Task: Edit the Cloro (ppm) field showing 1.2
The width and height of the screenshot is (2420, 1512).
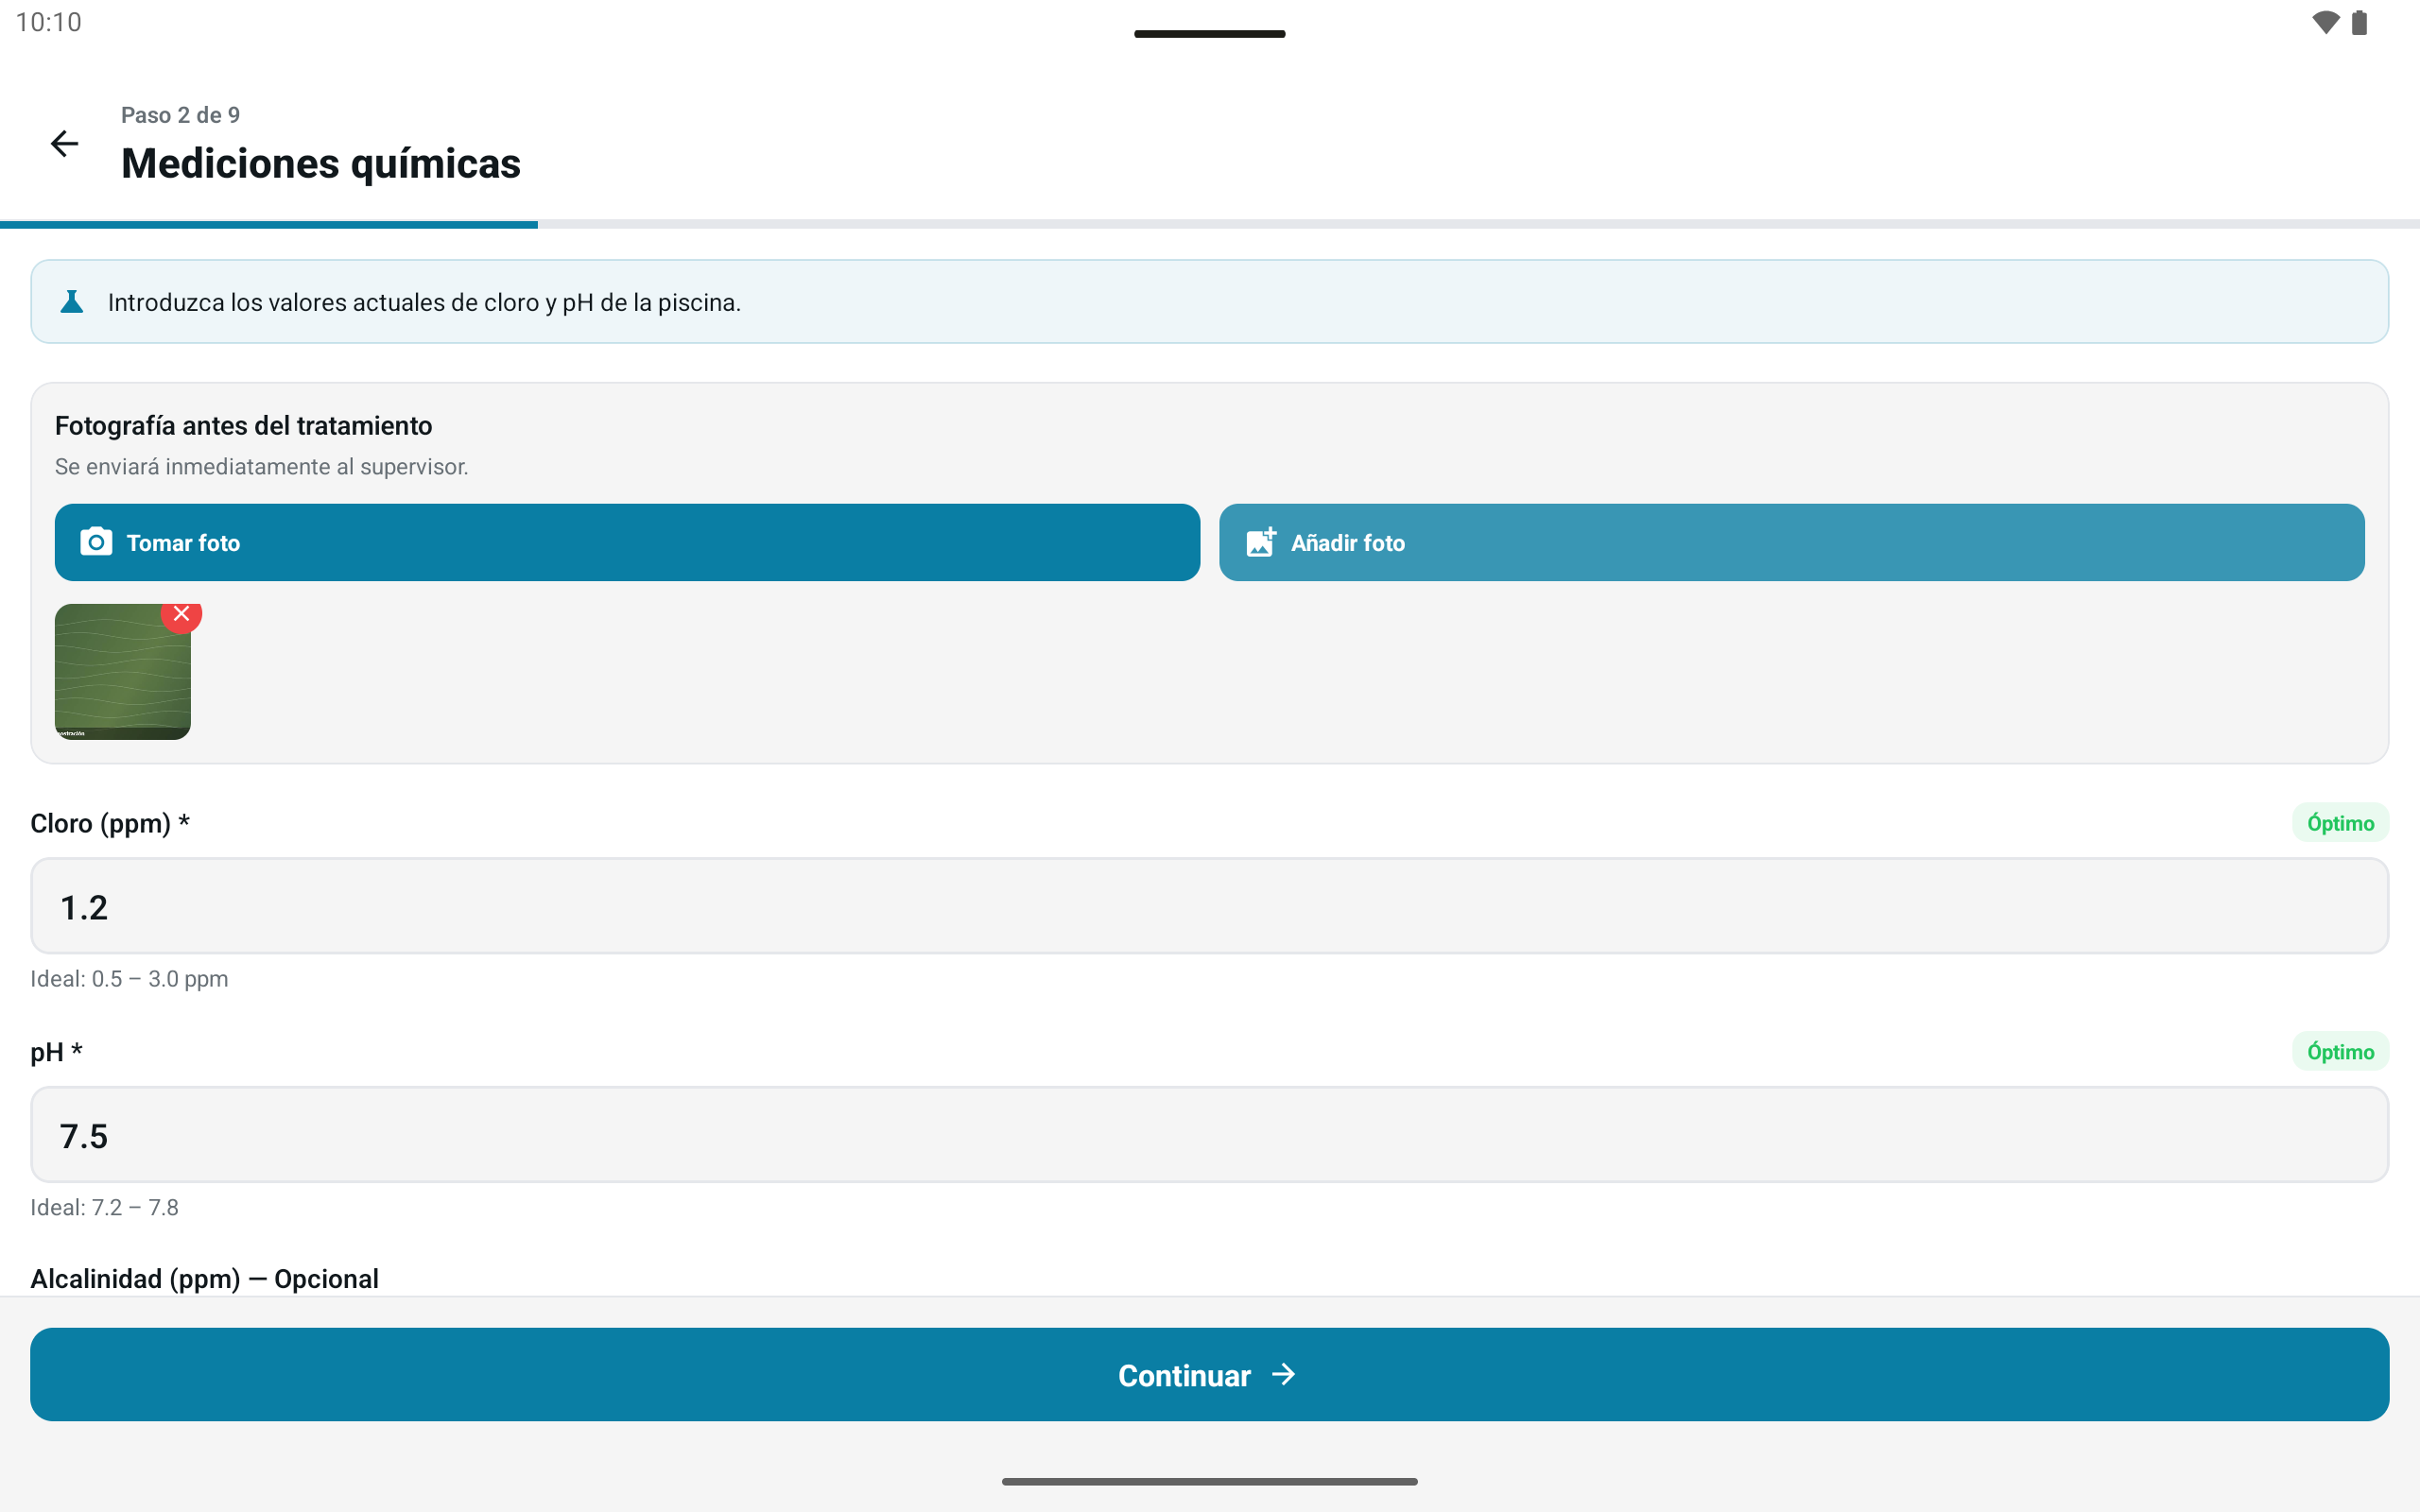Action: tap(1210, 906)
